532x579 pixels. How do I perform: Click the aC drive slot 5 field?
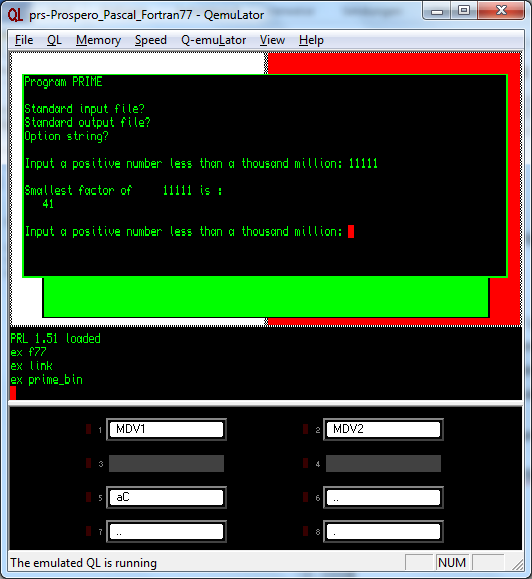(166, 497)
